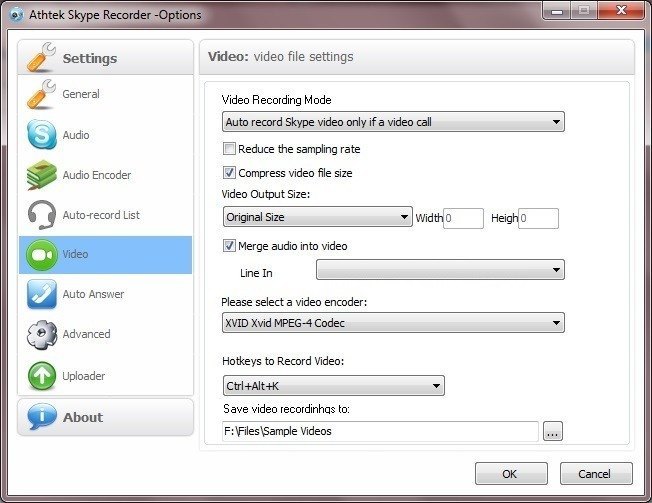Click the green Video camera icon
This screenshot has width=652, height=503.
tap(41, 255)
